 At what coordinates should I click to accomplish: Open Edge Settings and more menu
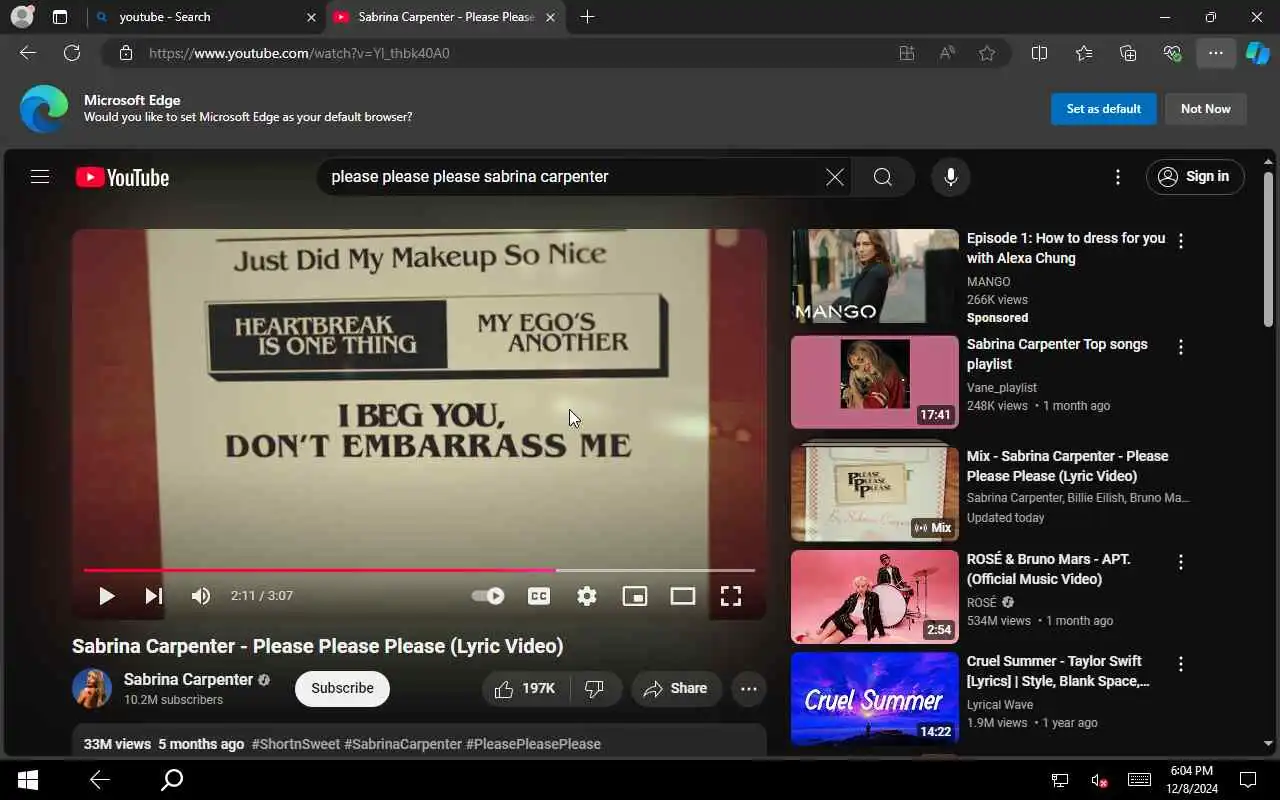1216,53
